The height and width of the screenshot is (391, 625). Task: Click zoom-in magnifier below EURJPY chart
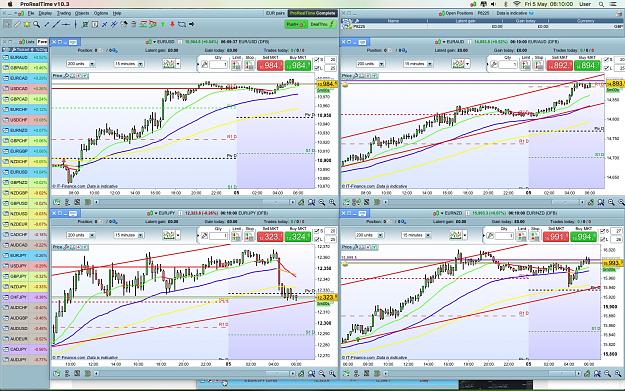(332, 373)
